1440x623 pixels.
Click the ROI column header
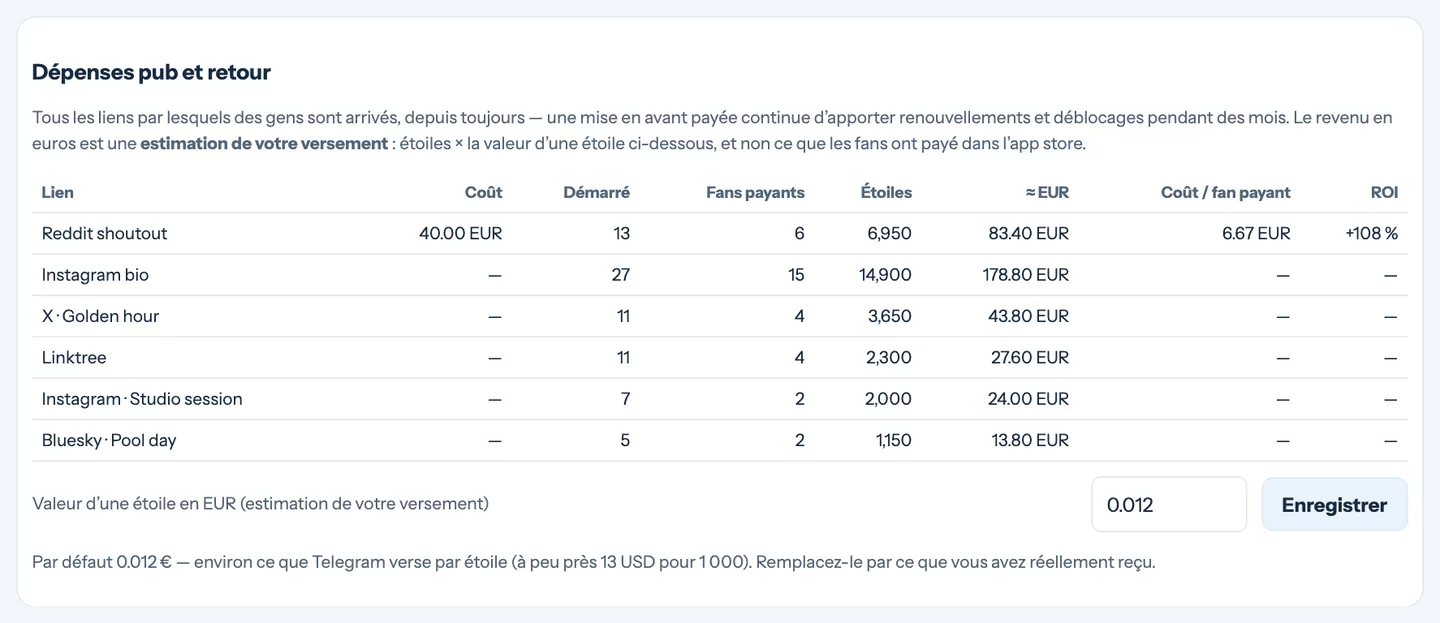tap(1385, 192)
